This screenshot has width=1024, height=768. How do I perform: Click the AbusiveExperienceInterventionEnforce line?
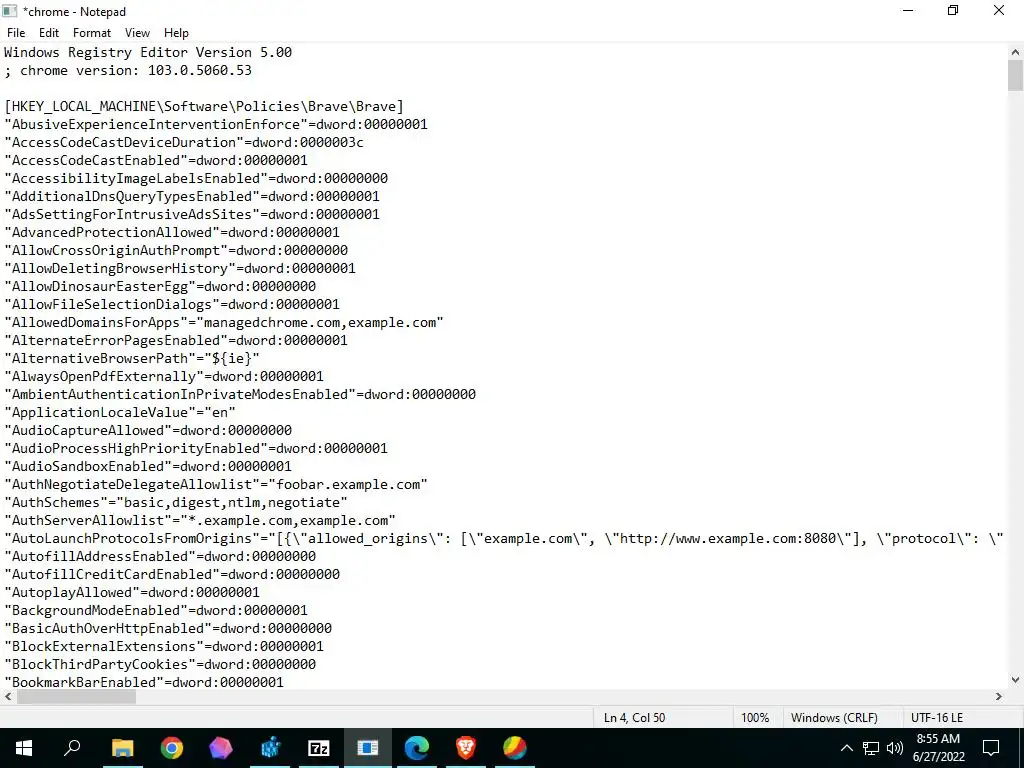[216, 124]
